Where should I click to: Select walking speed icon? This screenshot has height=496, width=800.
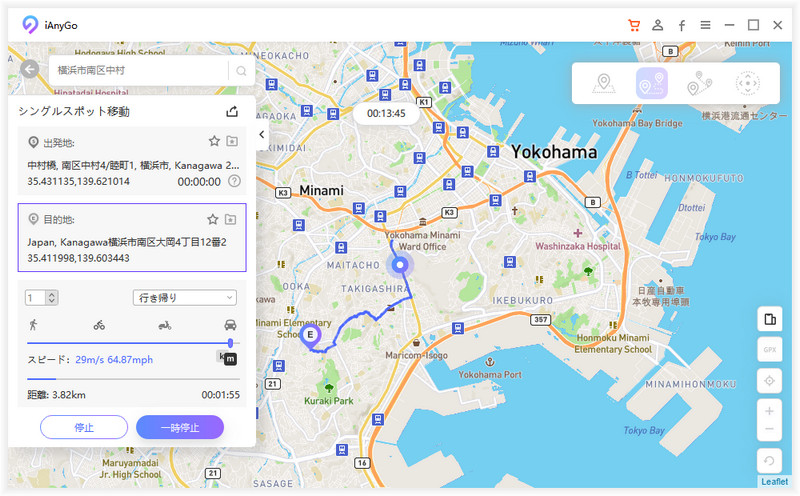[34, 325]
